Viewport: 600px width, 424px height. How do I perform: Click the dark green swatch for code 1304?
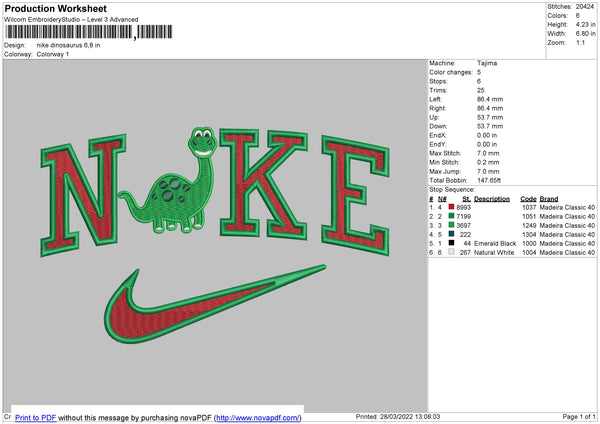point(452,234)
